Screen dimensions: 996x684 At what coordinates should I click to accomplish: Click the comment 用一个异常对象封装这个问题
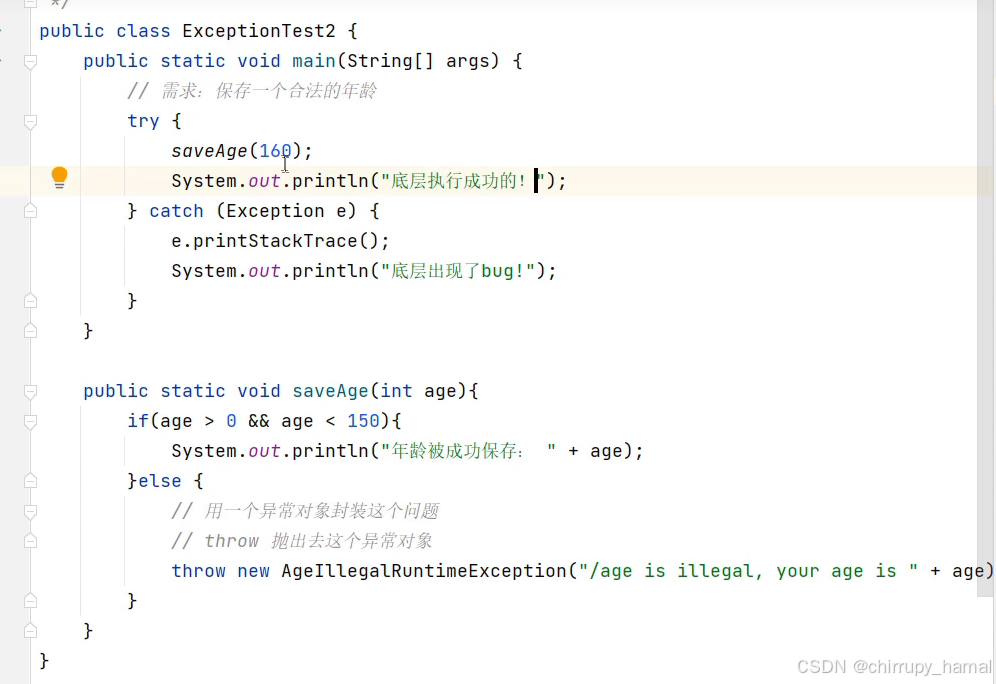click(305, 511)
